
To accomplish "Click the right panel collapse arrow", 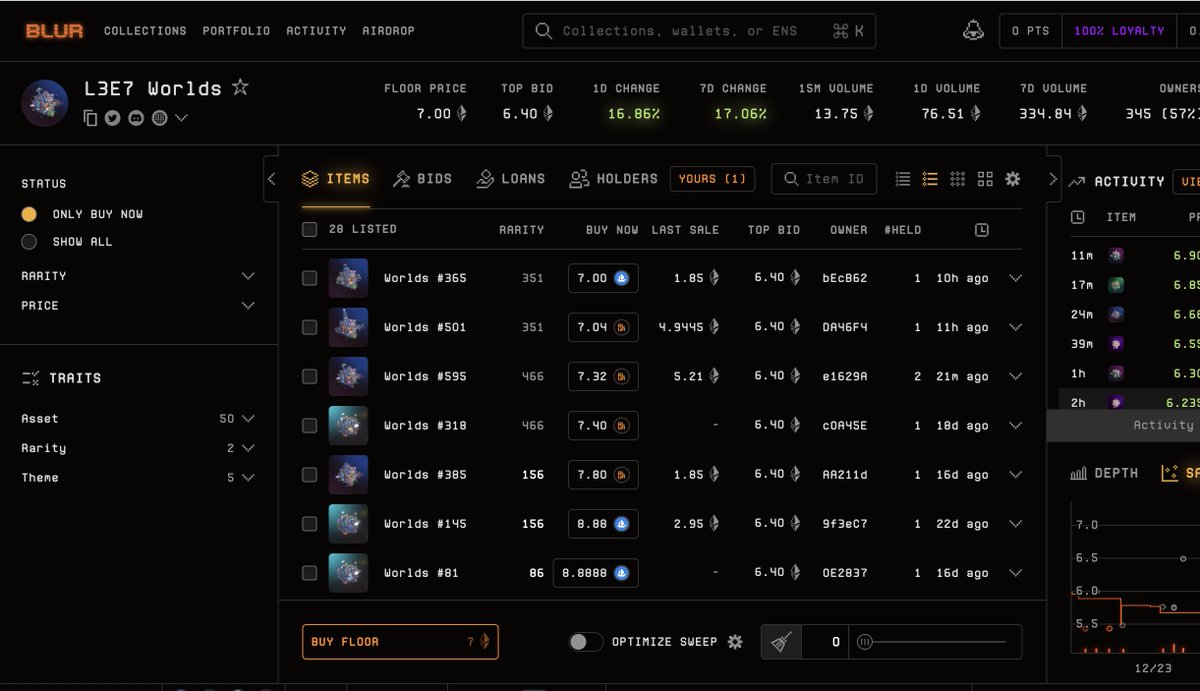I will point(1052,179).
